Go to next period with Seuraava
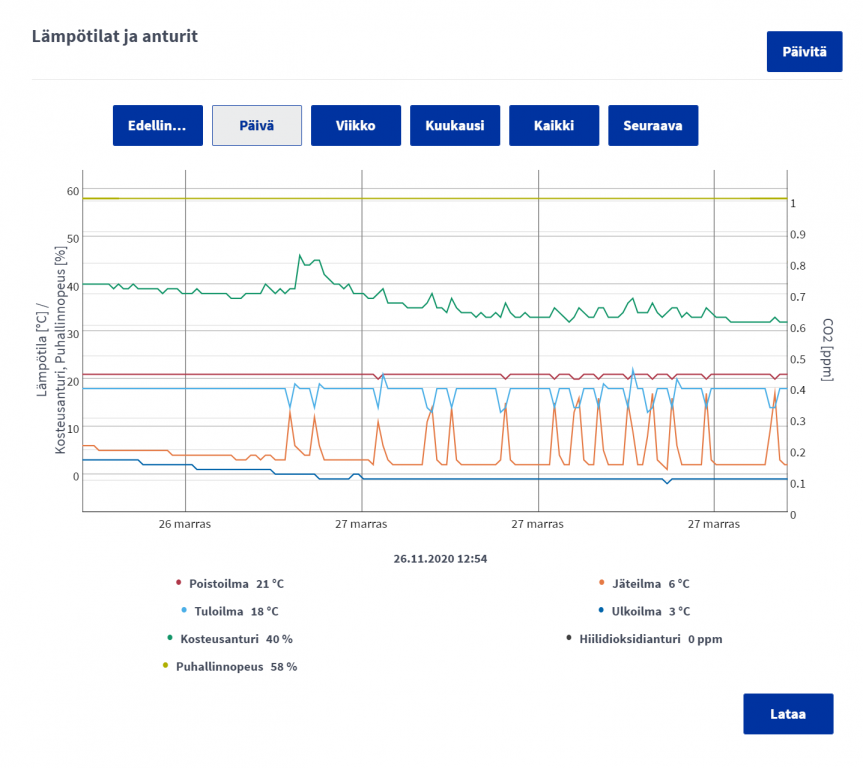The image size is (863, 768). point(653,126)
